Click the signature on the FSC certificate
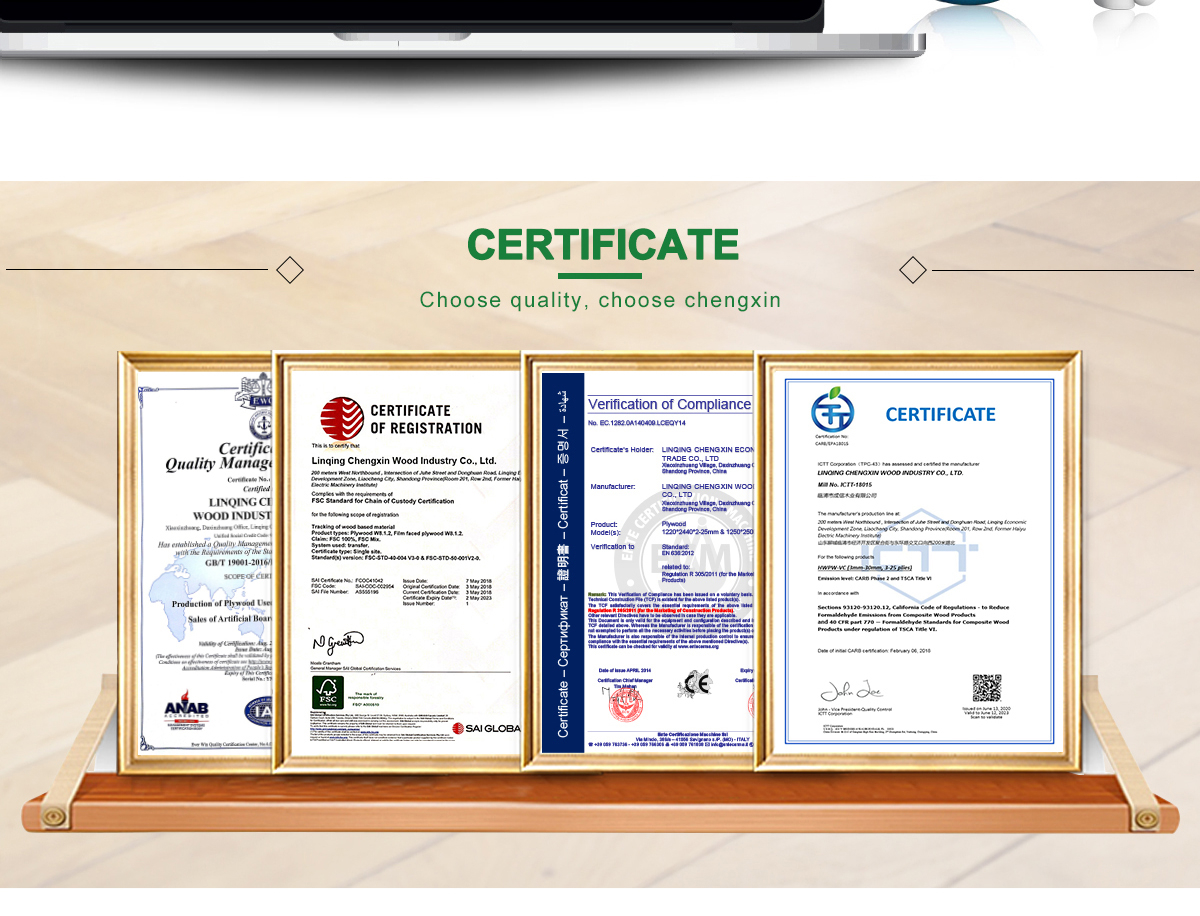Viewport: 1200px width, 916px height. (338, 643)
